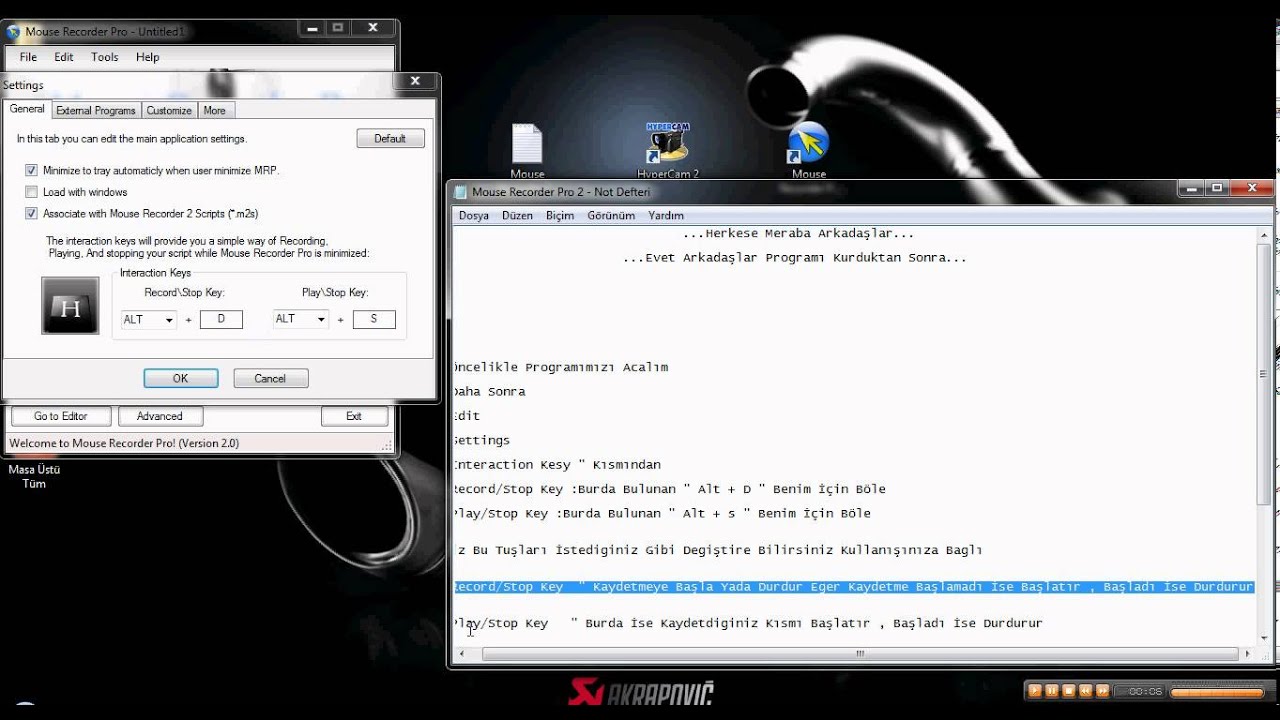Fast forward in the orange media player
This screenshot has height=720, width=1280.
pyautogui.click(x=1103, y=691)
